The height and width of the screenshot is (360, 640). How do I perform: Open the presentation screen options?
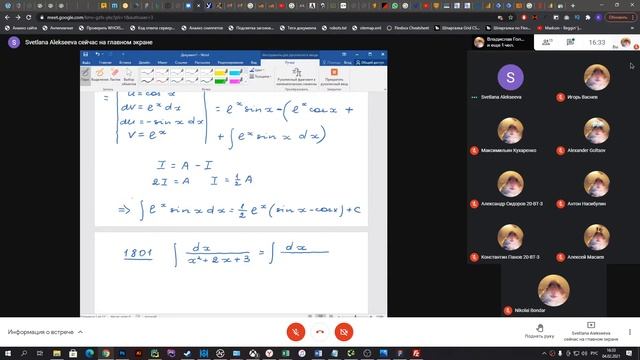[591, 331]
